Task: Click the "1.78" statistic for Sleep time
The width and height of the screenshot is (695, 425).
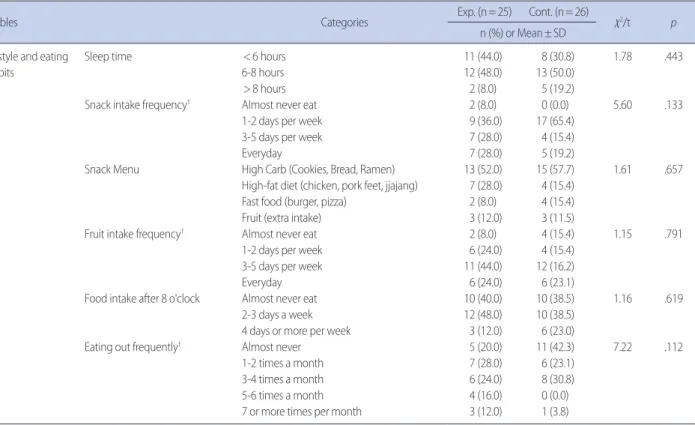Action: pos(623,57)
